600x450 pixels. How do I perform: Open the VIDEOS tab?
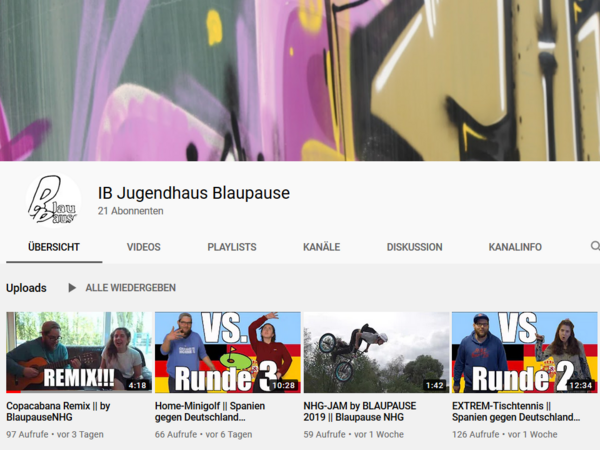[143, 247]
